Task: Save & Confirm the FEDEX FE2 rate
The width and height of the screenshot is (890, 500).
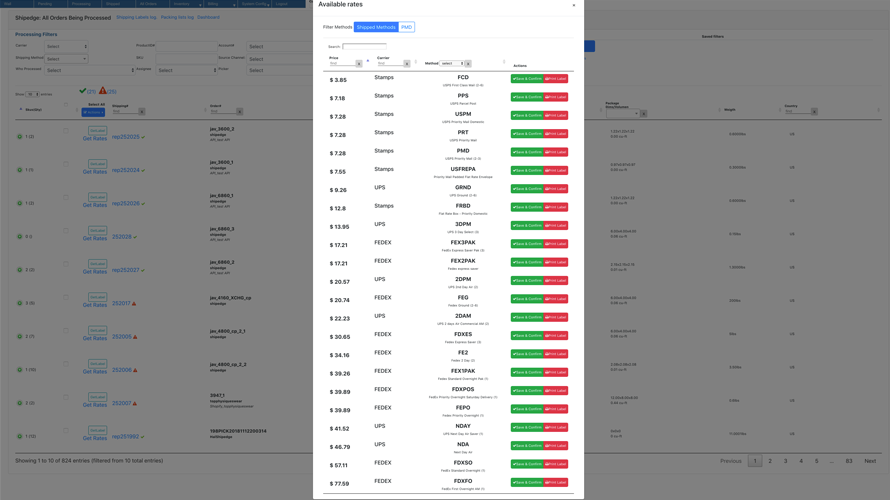Action: [x=527, y=354]
